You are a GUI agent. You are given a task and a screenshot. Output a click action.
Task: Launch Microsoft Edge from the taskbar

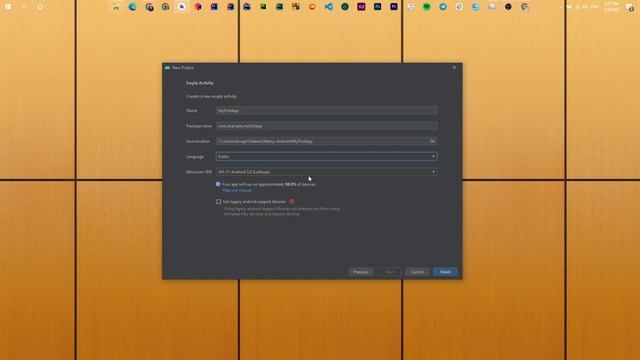click(133, 7)
